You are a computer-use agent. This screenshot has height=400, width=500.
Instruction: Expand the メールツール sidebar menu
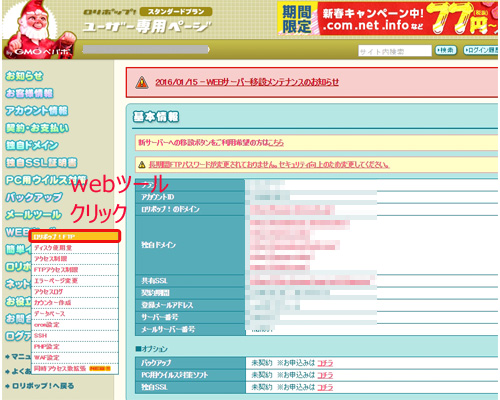[33, 214]
